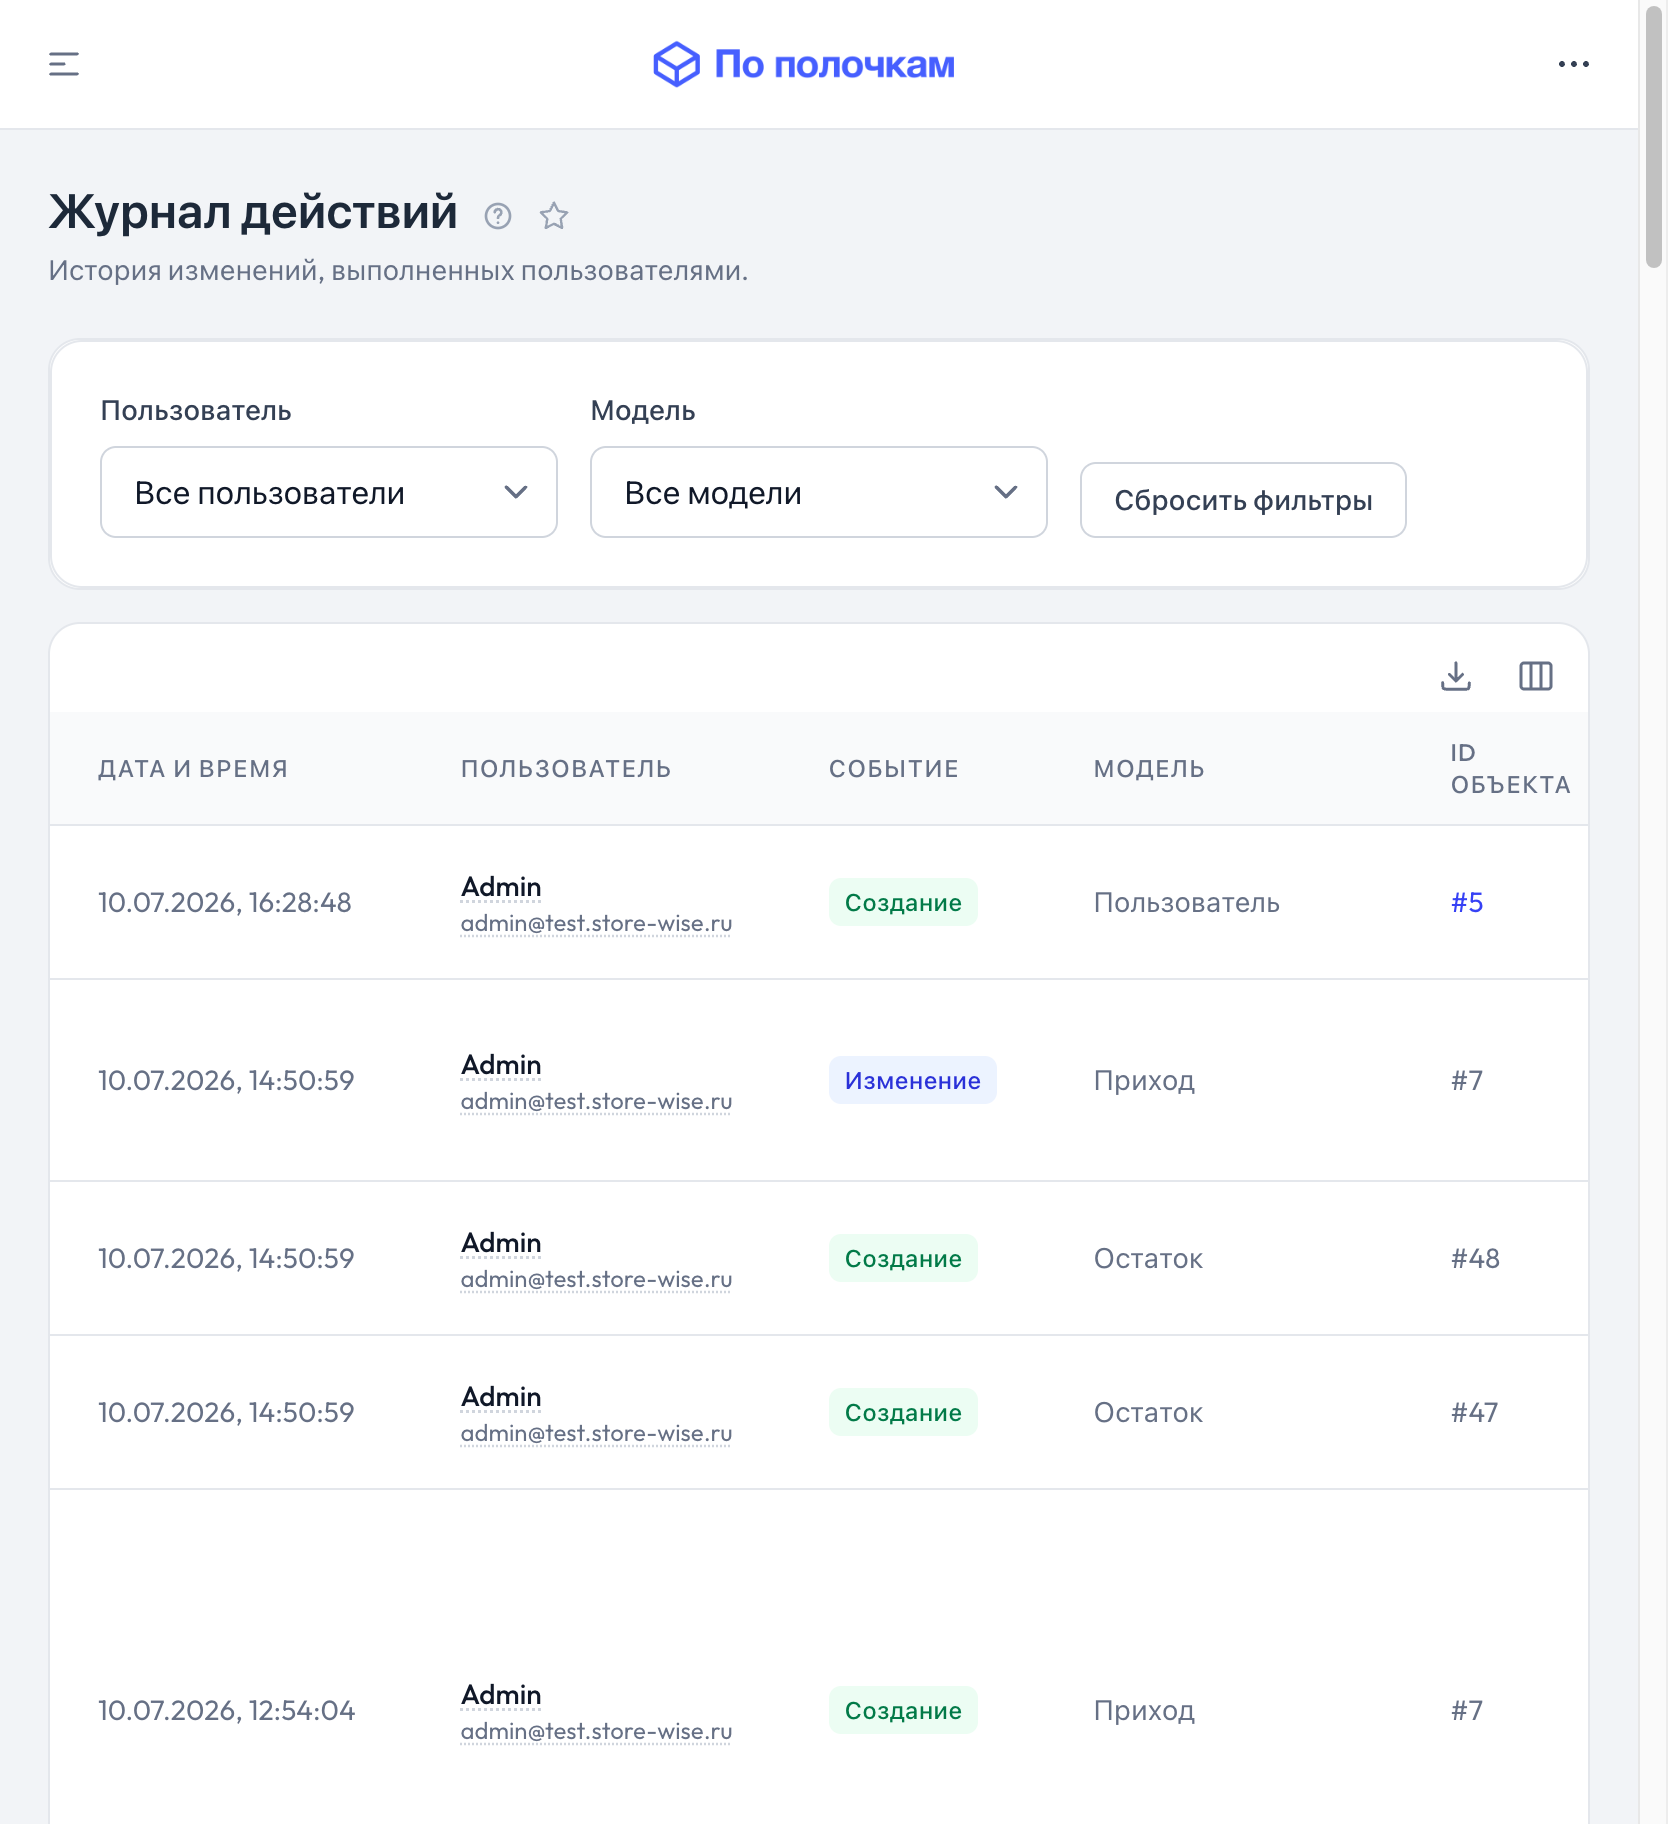Open the hamburger sidebar menu
Screen dimensions: 1668x1824
pyautogui.click(x=64, y=64)
